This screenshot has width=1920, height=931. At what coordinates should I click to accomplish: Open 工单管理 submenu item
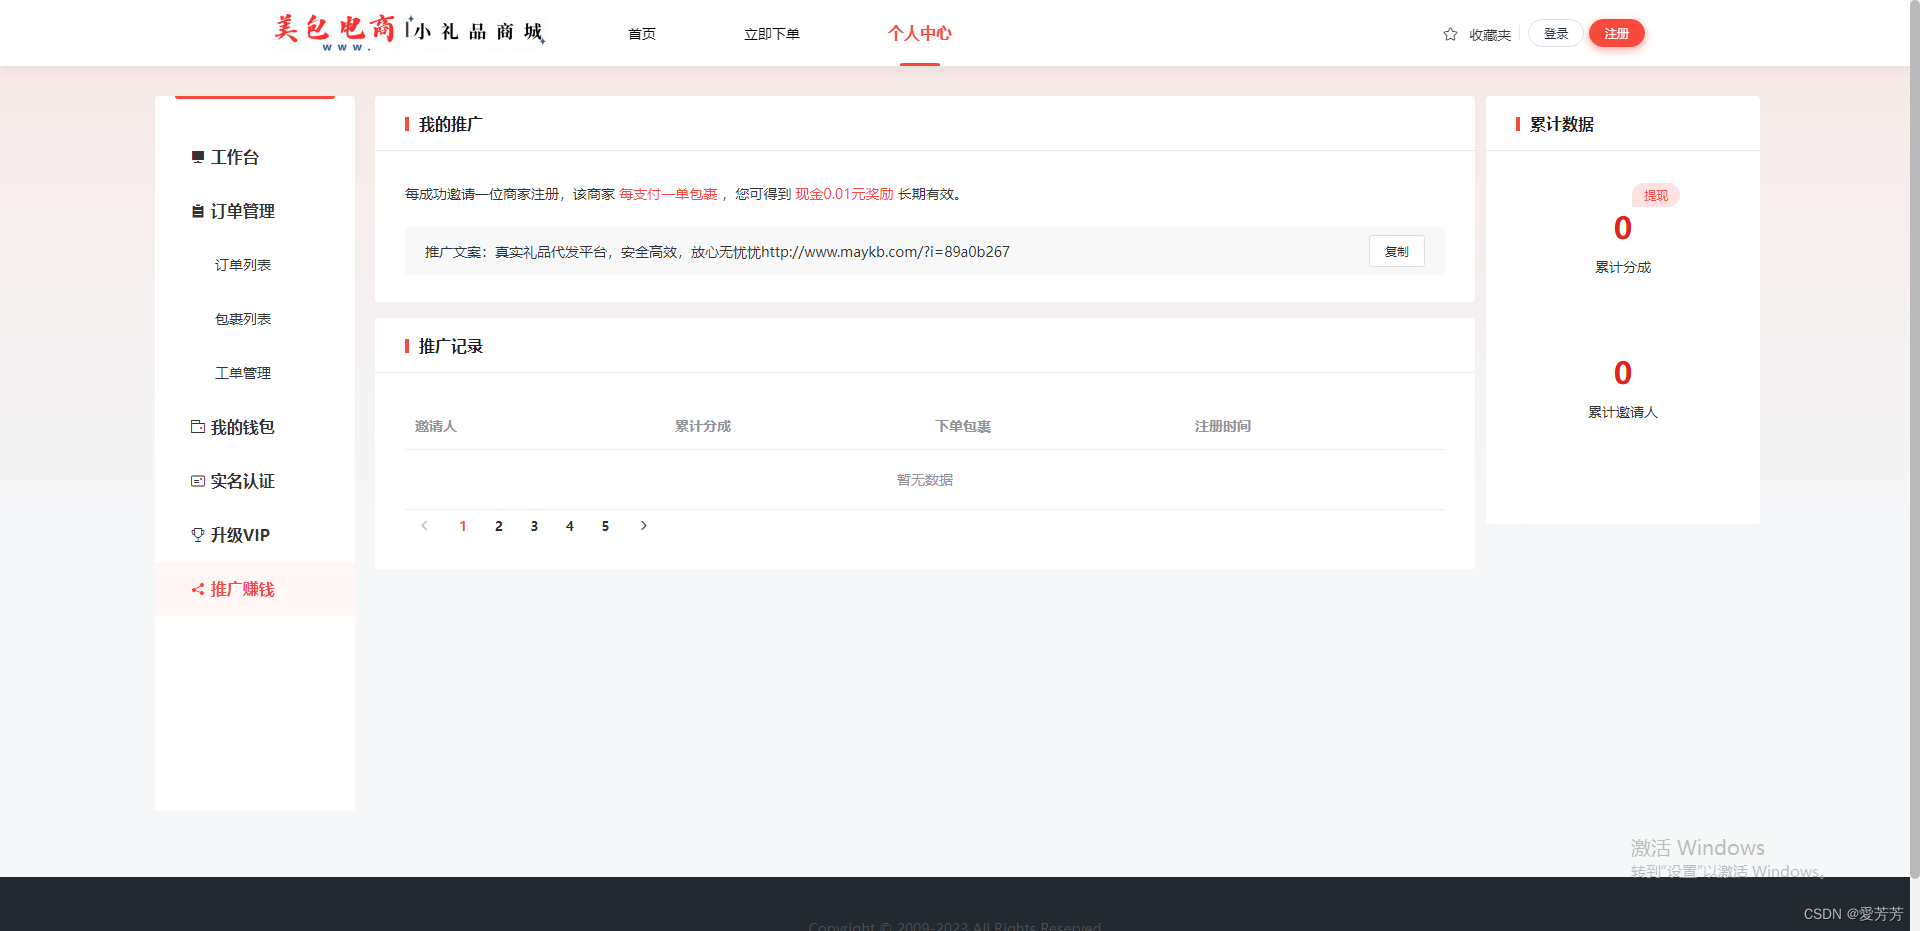pyautogui.click(x=243, y=373)
